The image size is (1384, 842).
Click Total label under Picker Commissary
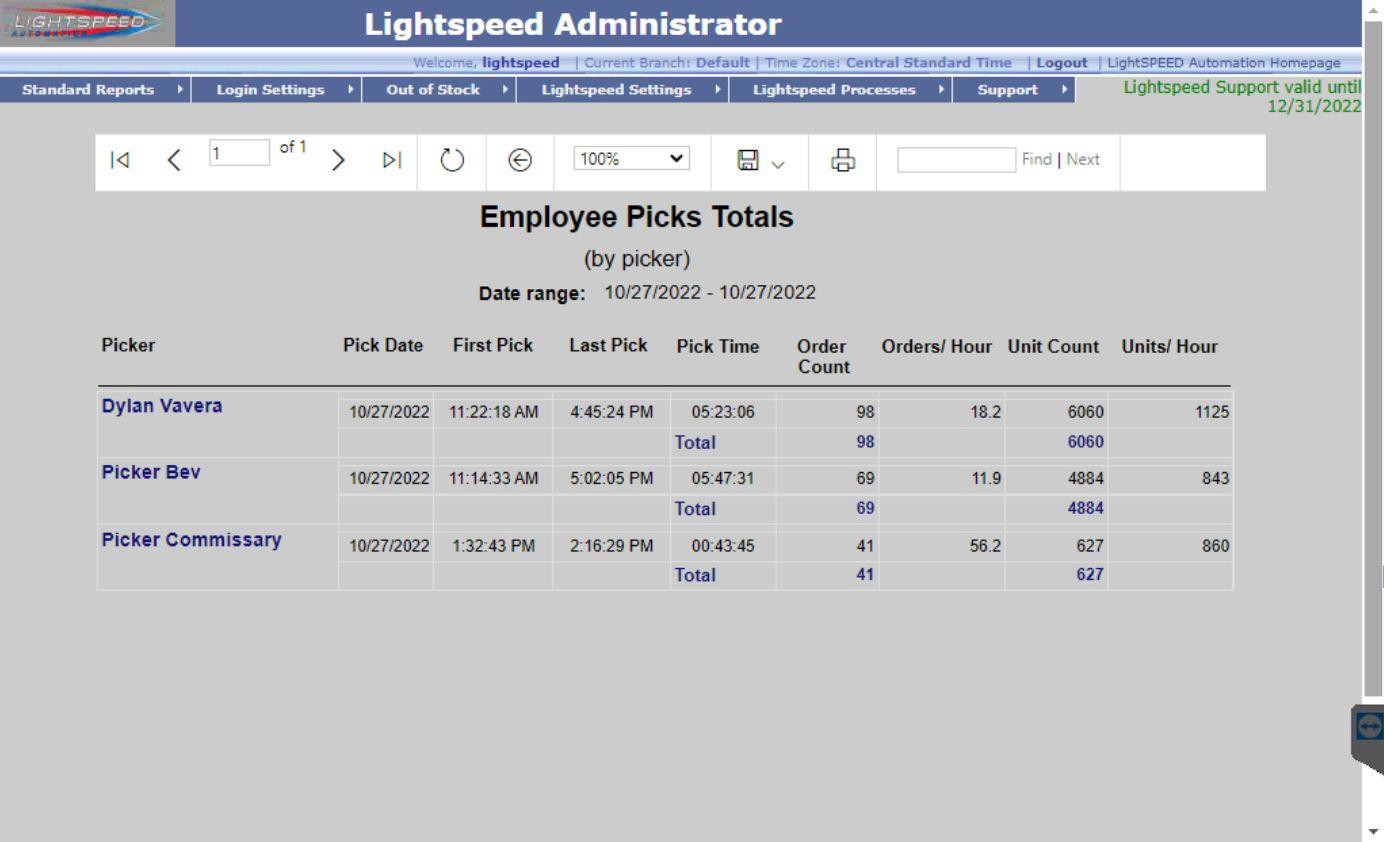695,575
